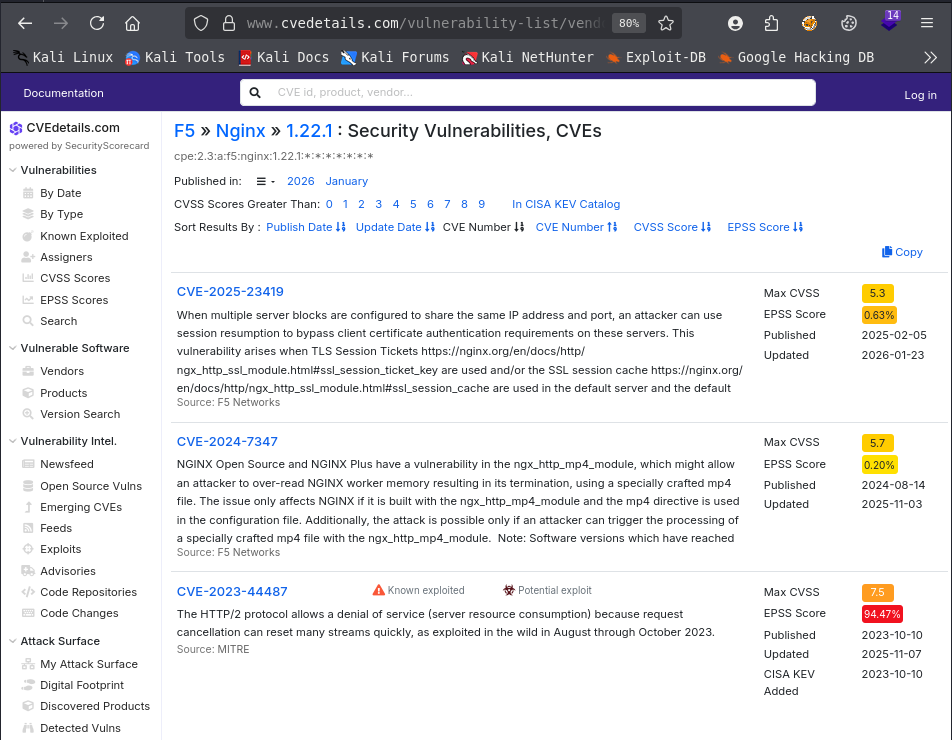Go back to the previous page
The image size is (952, 740).
(25, 23)
